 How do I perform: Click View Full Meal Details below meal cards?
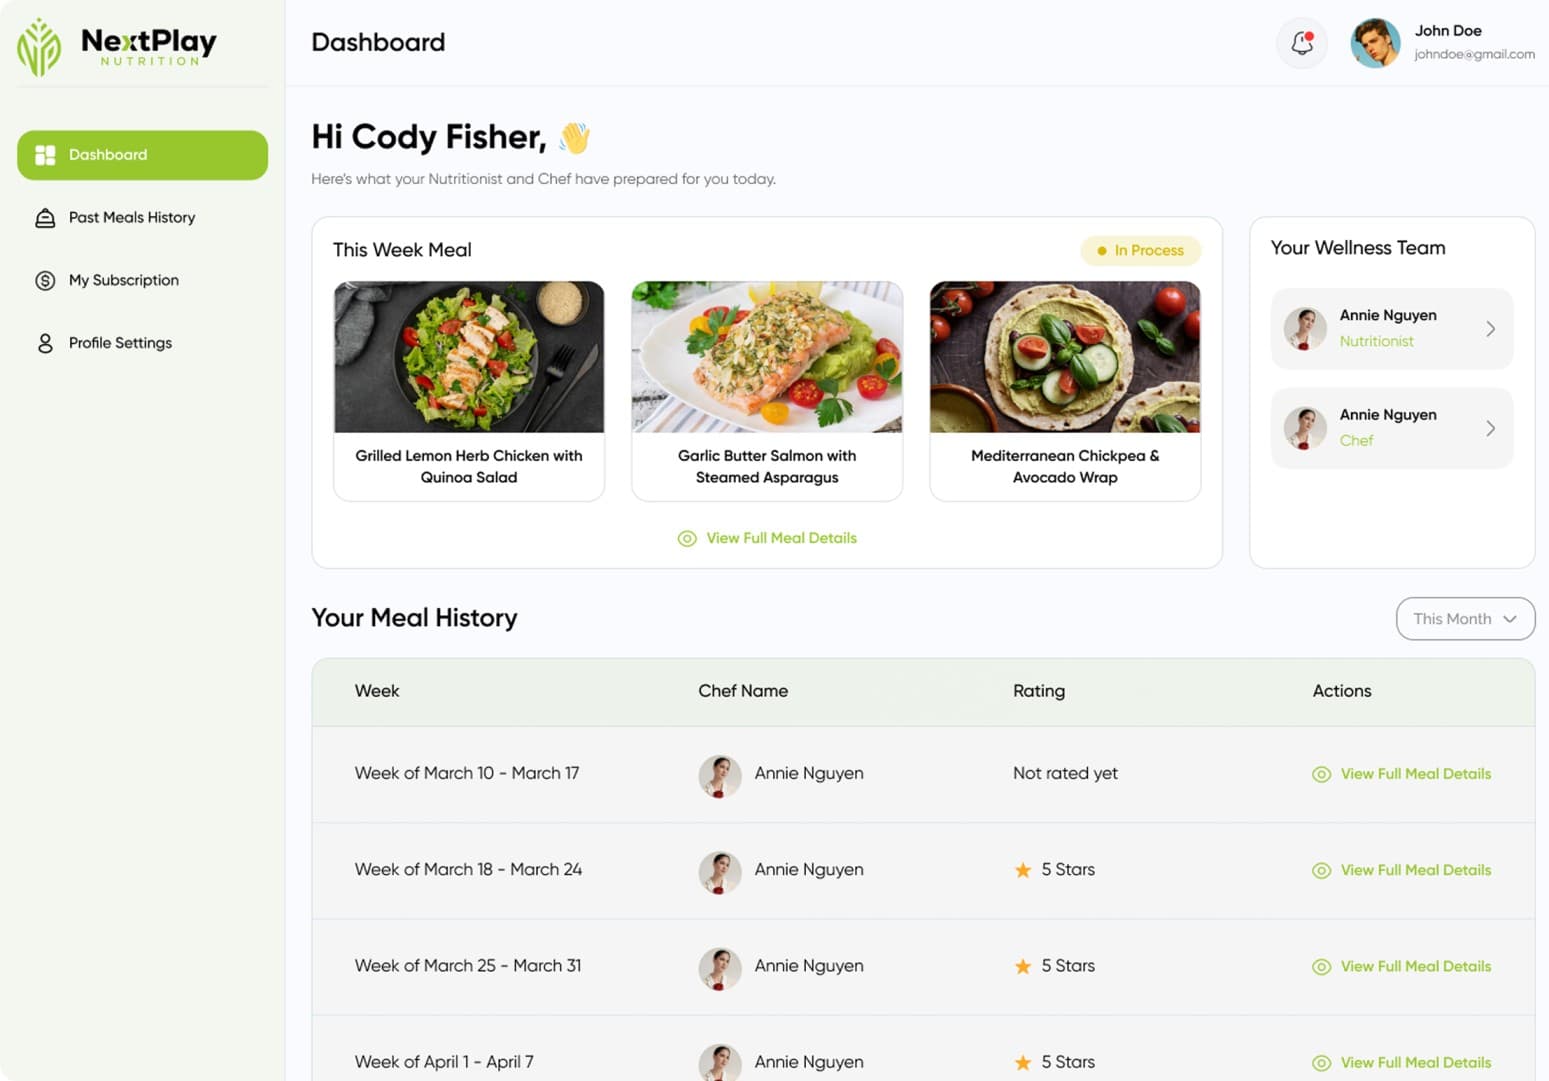(x=781, y=538)
